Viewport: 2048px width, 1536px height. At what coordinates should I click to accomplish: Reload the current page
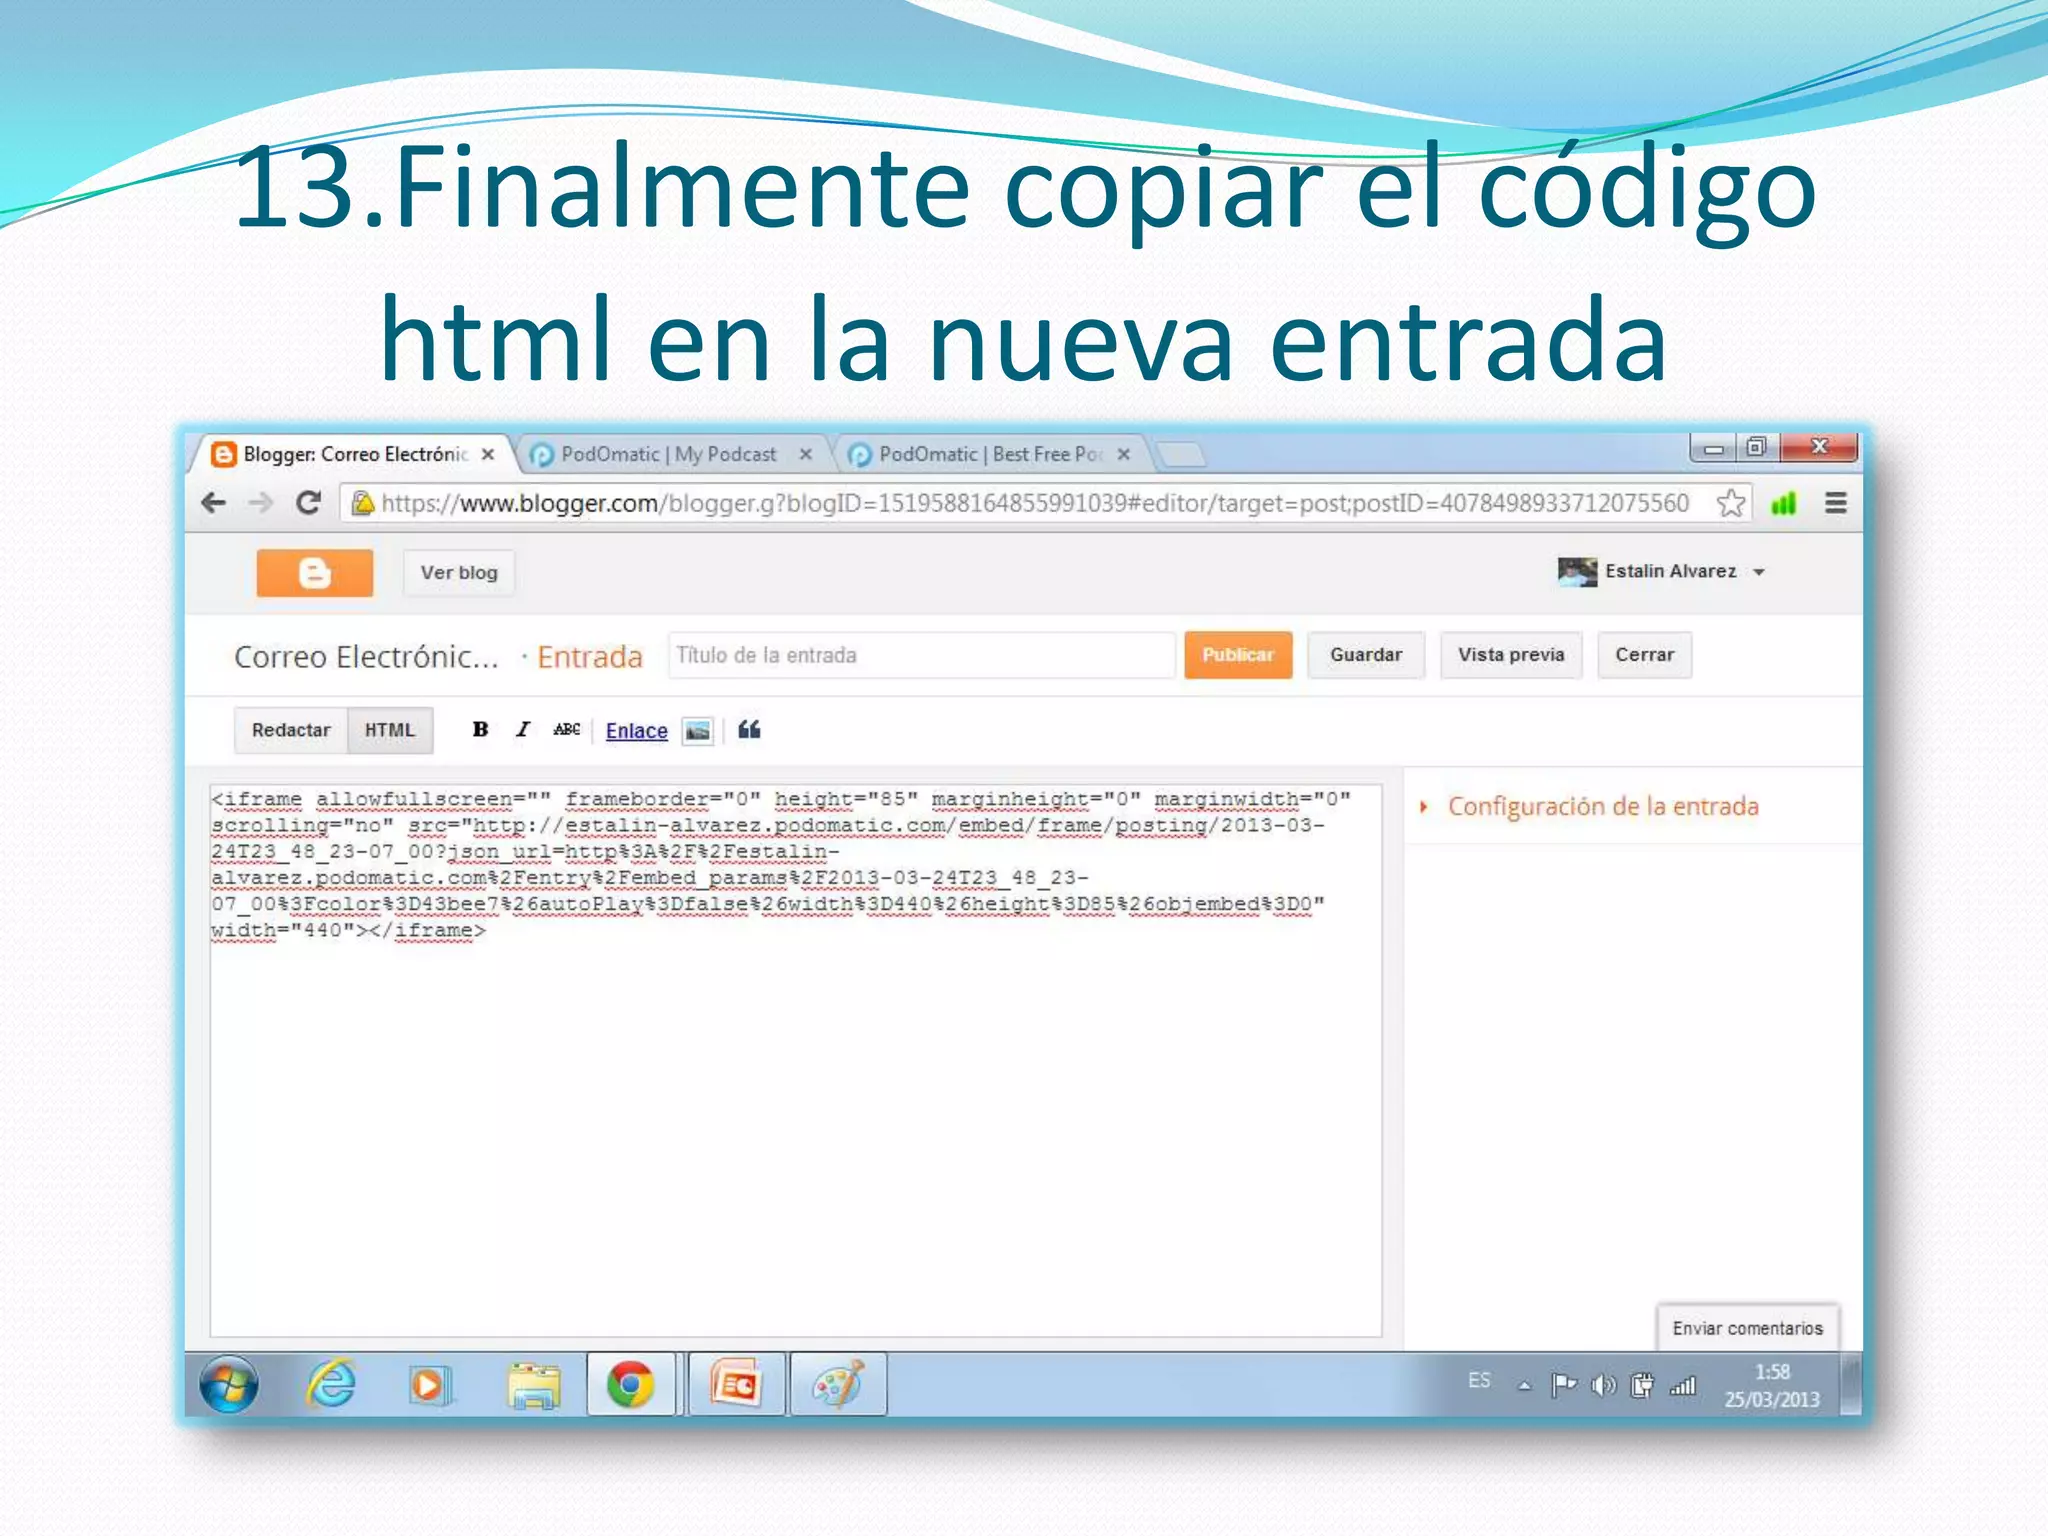308,503
